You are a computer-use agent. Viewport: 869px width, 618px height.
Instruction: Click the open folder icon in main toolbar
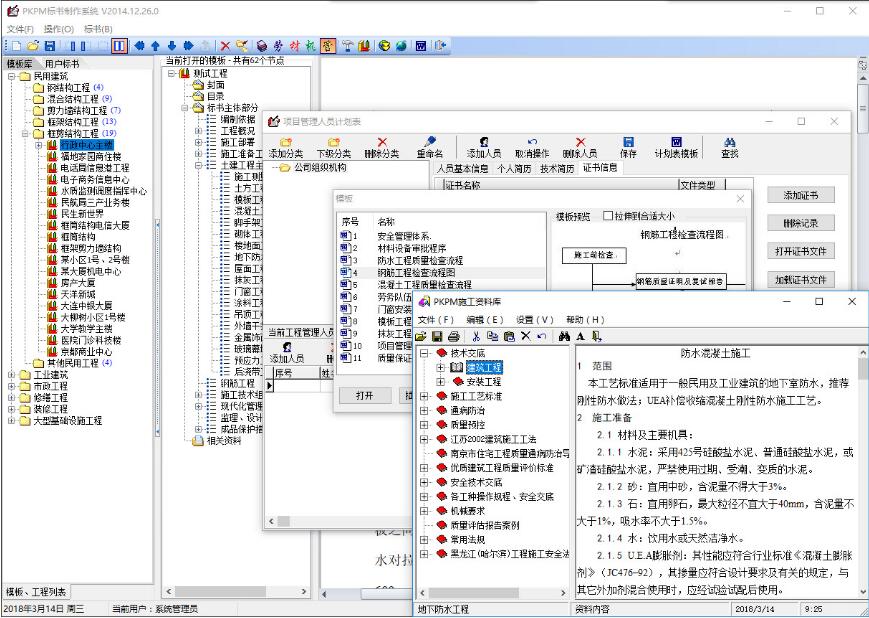click(33, 46)
